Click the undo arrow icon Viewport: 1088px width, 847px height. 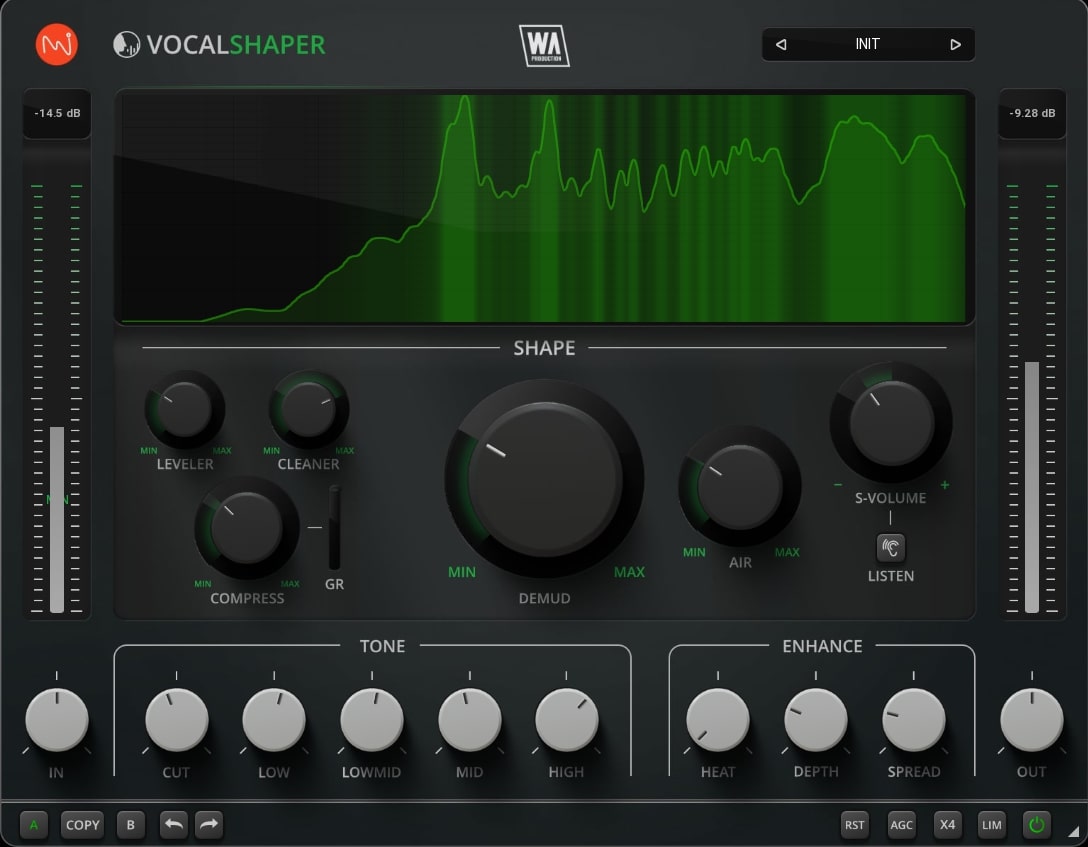point(172,825)
